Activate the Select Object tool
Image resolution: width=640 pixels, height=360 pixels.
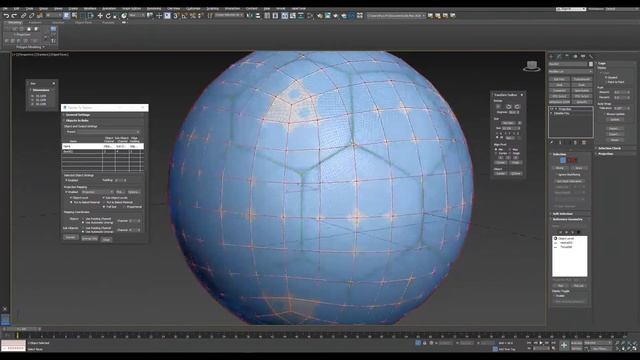pyautogui.click(x=66, y=16)
